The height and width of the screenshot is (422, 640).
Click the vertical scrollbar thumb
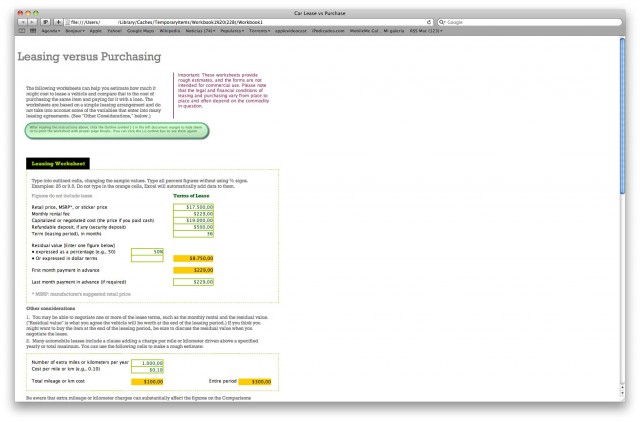coord(622,116)
